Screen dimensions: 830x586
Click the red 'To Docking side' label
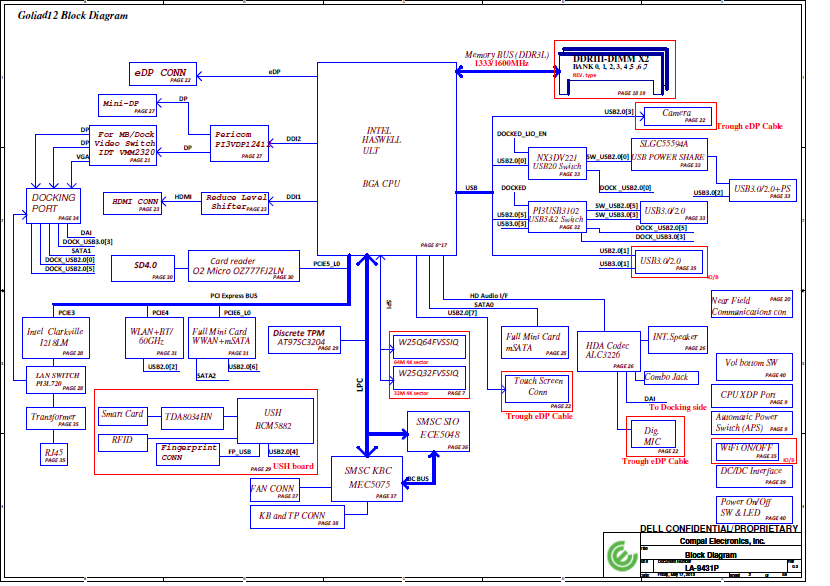click(x=678, y=407)
